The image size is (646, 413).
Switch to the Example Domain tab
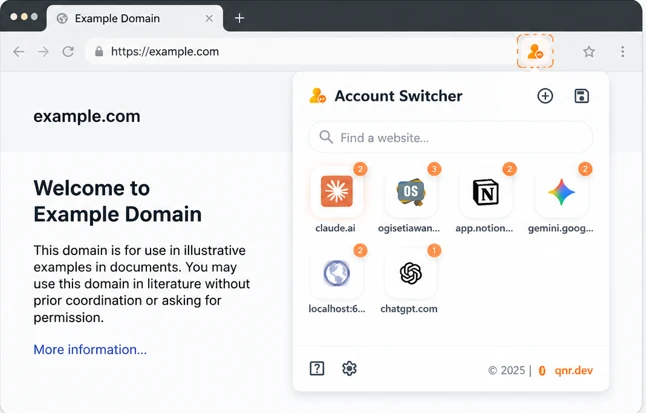(135, 19)
